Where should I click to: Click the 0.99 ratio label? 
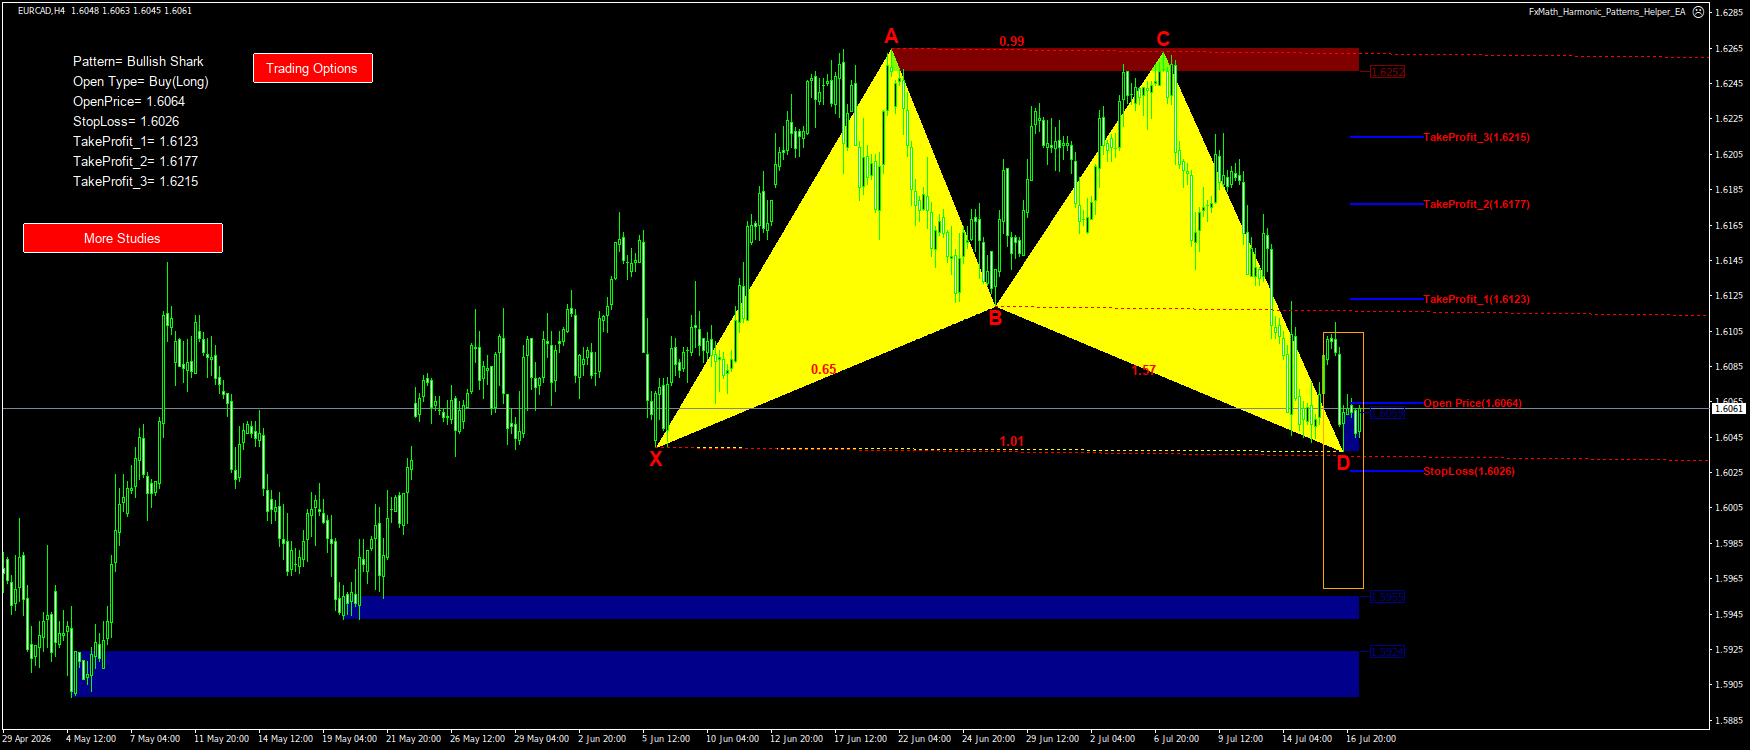[1012, 41]
